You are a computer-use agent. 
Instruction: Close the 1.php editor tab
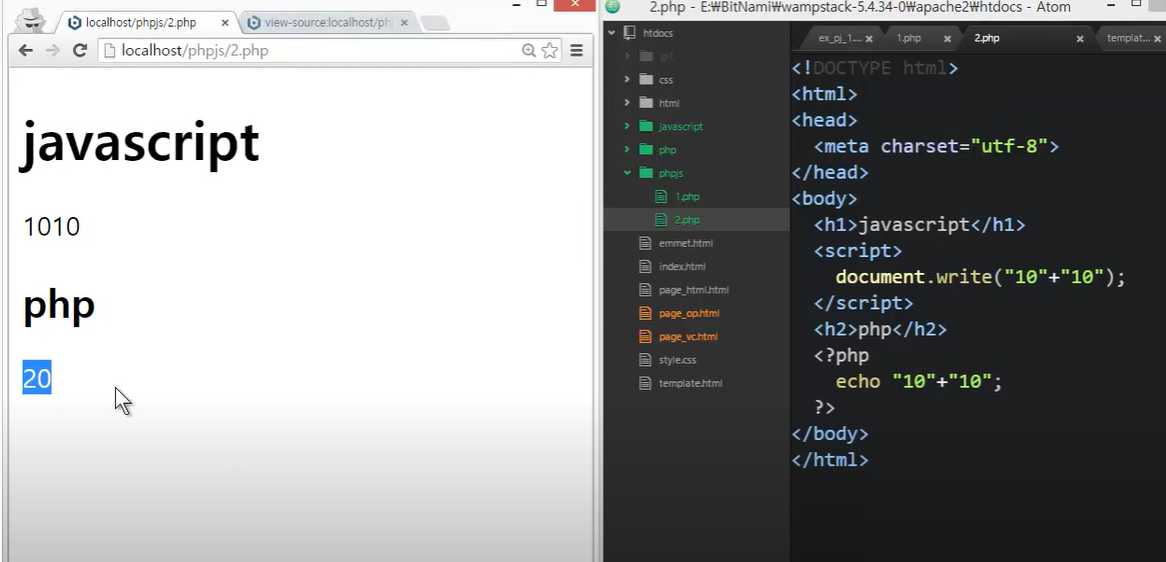point(947,39)
